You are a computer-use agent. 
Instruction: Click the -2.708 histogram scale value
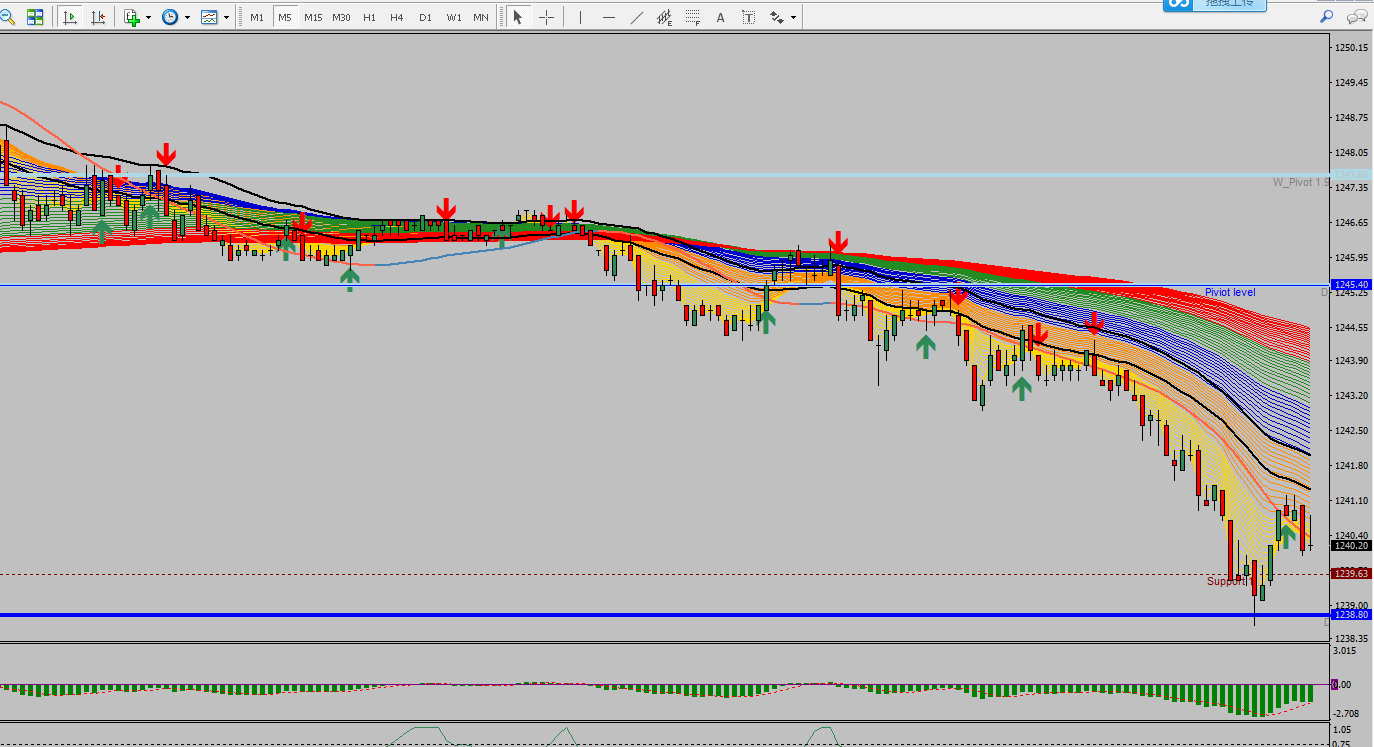tap(1348, 714)
